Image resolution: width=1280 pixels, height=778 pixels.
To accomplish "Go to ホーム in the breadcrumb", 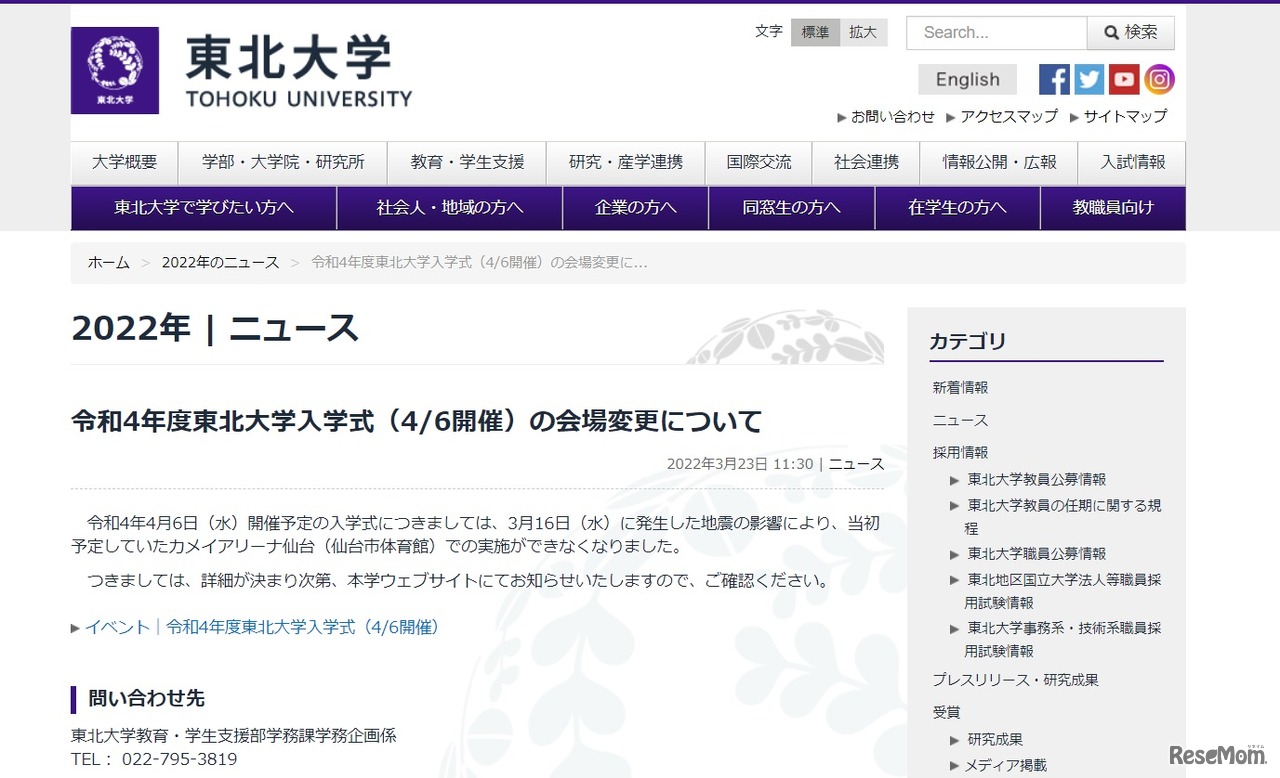I will tap(109, 263).
